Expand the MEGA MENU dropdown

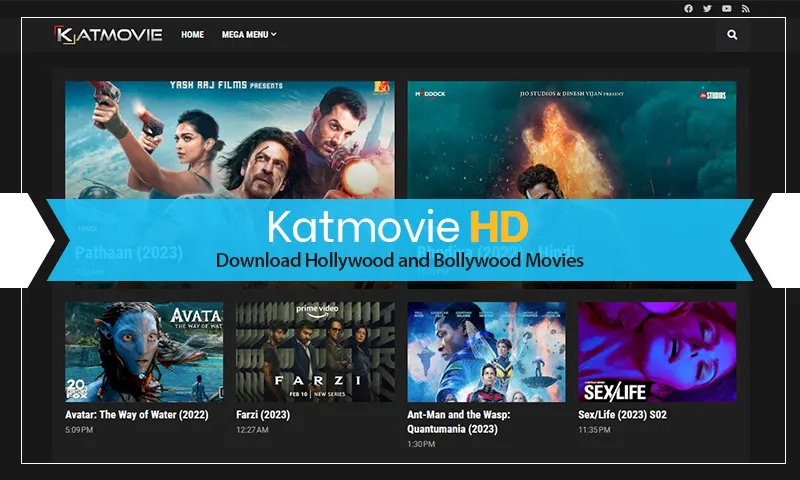(x=249, y=35)
